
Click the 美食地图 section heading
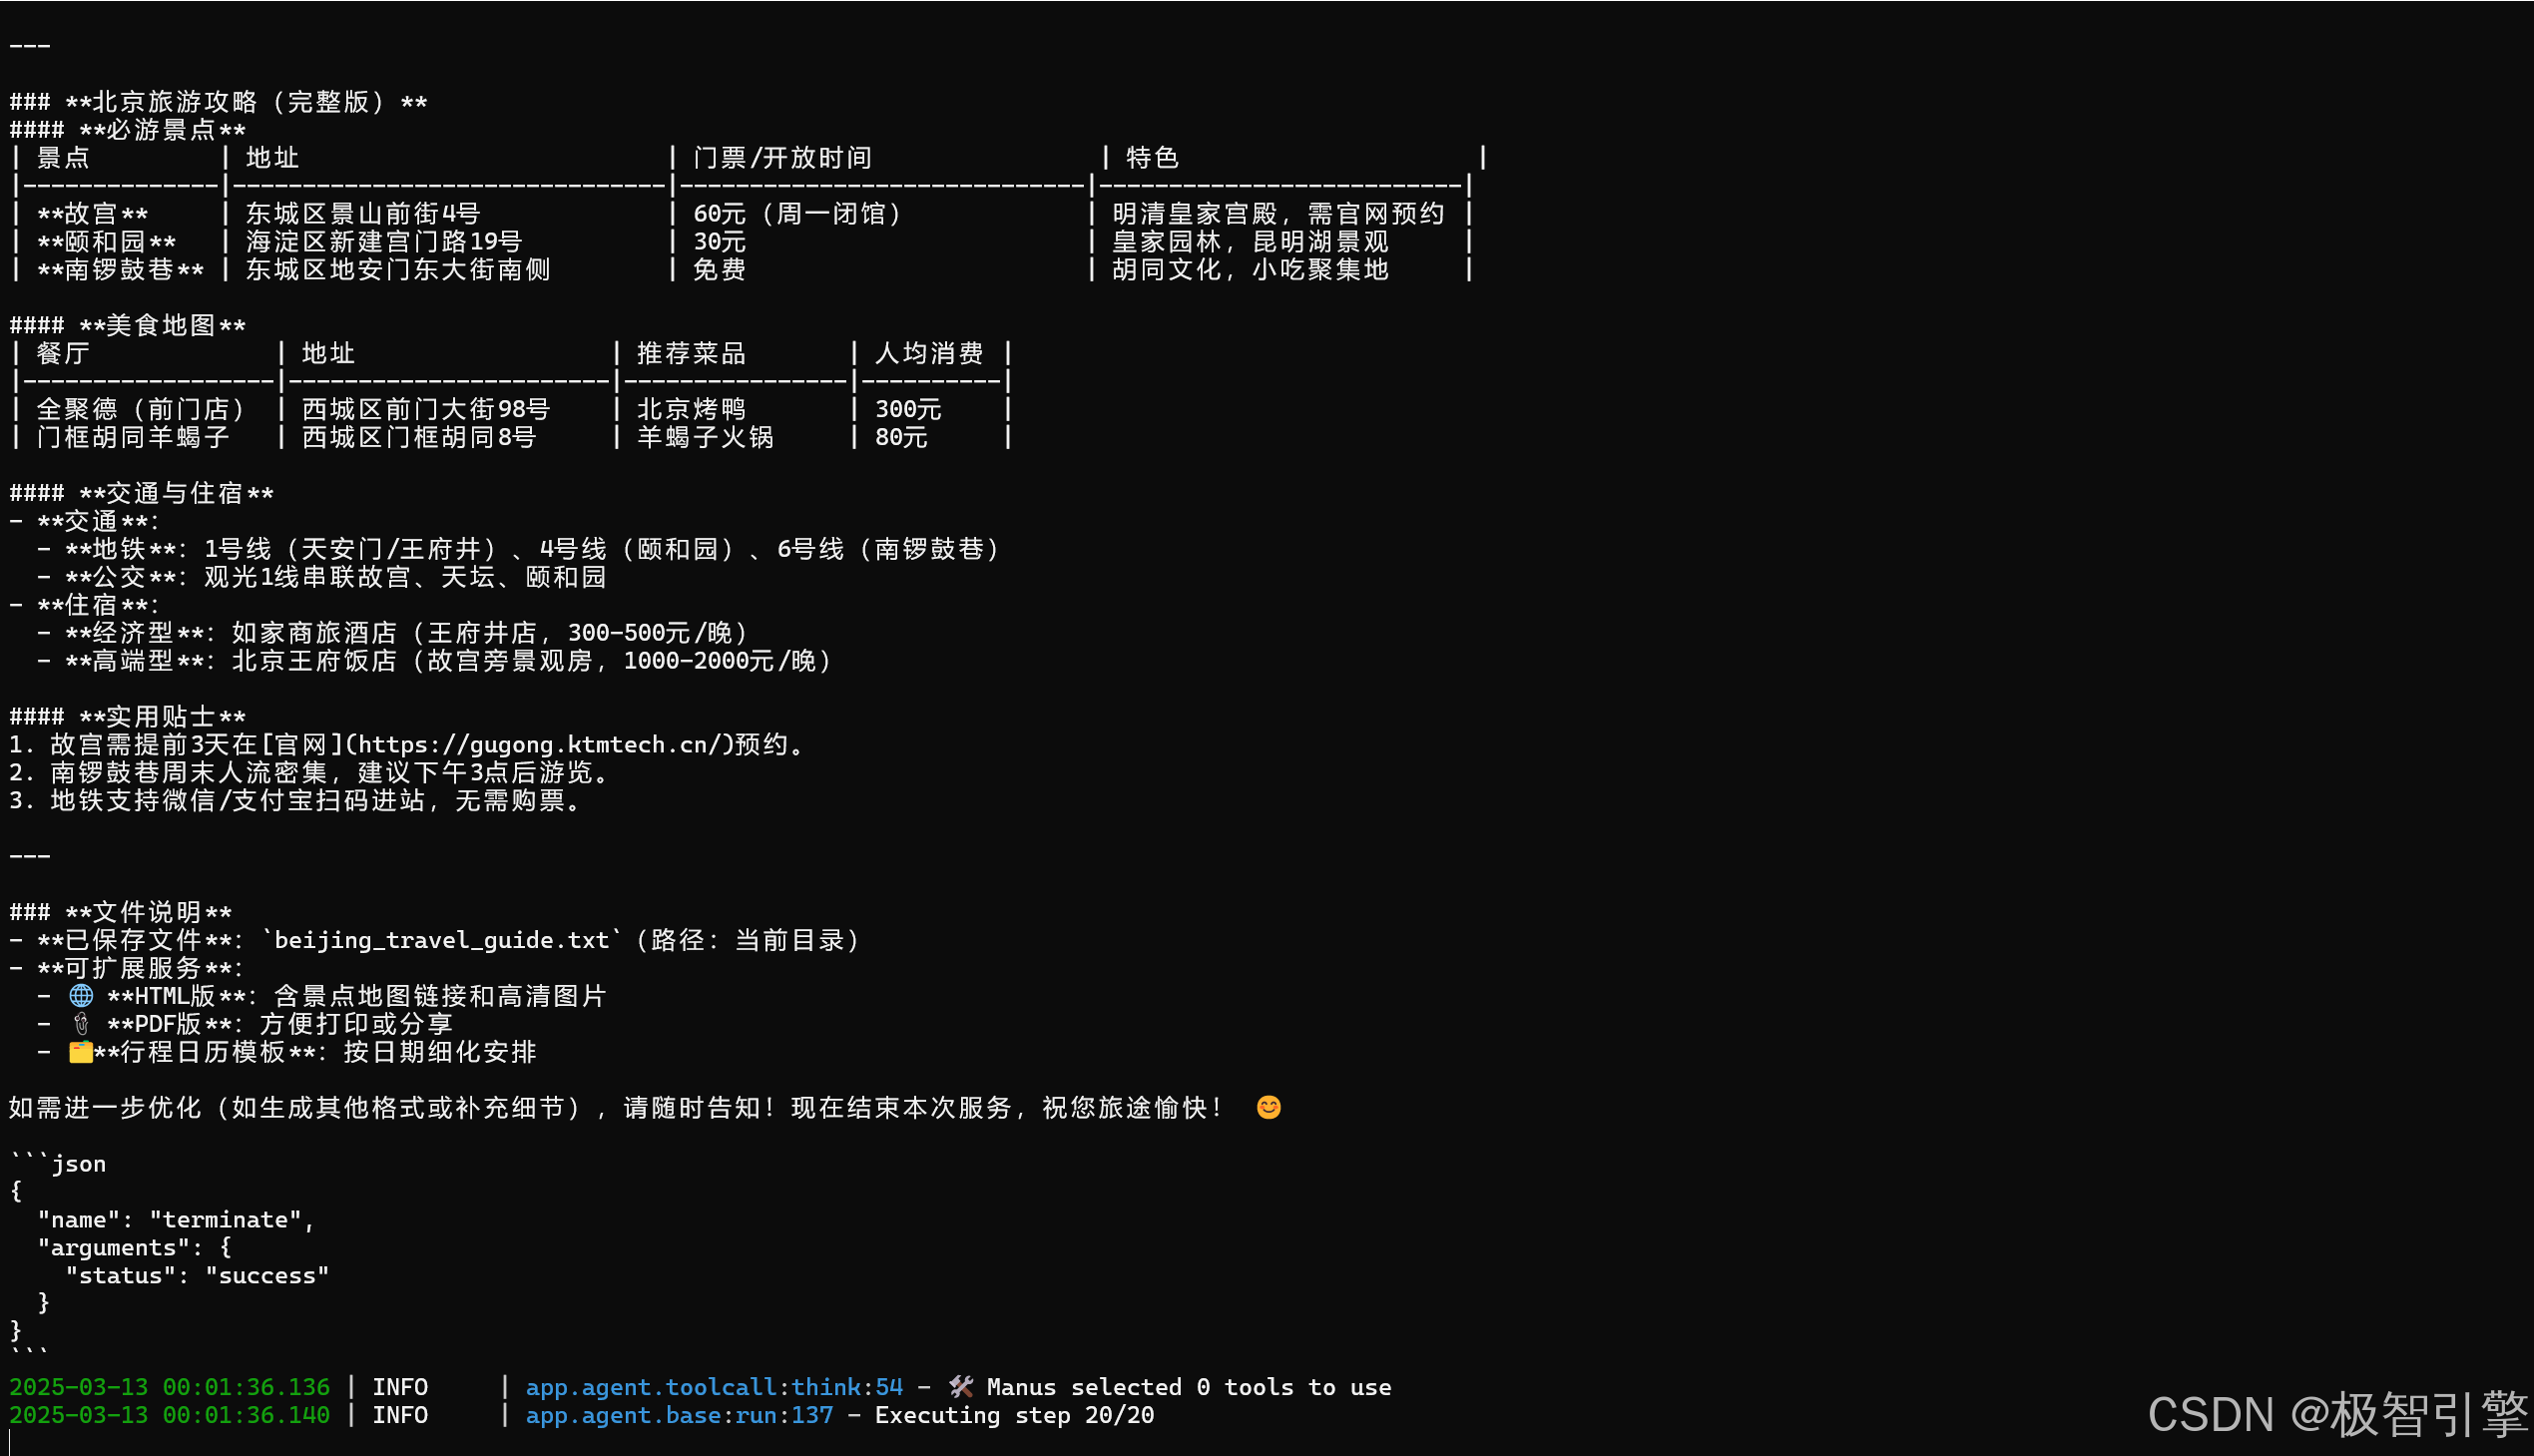(160, 326)
